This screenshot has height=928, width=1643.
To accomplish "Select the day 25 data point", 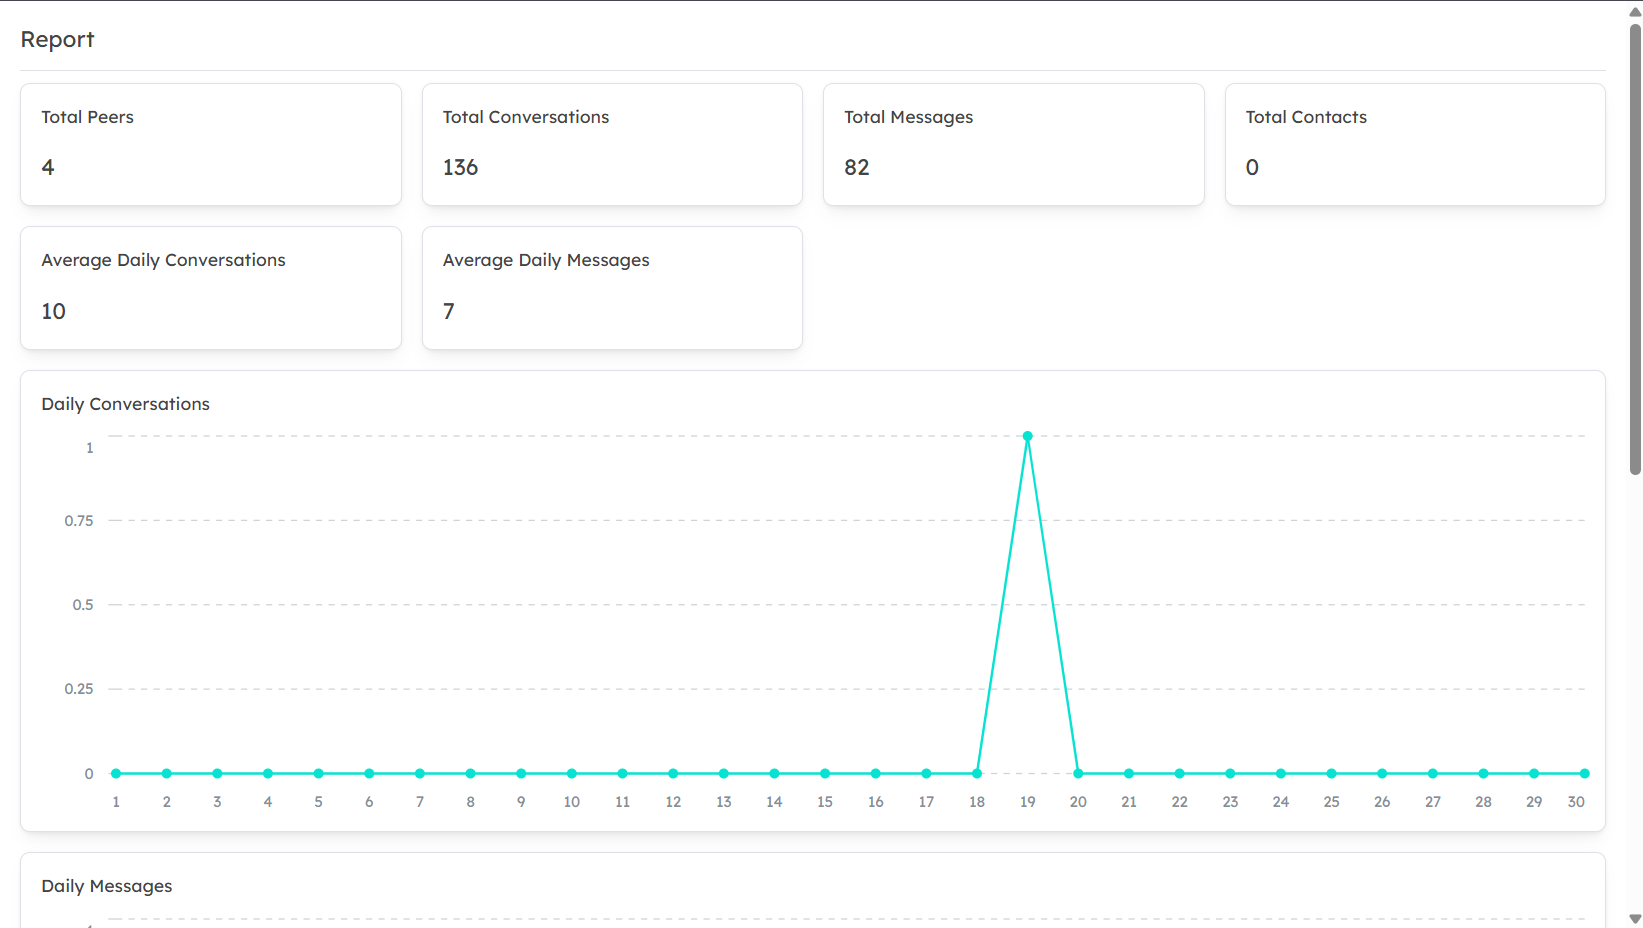I will coord(1331,773).
